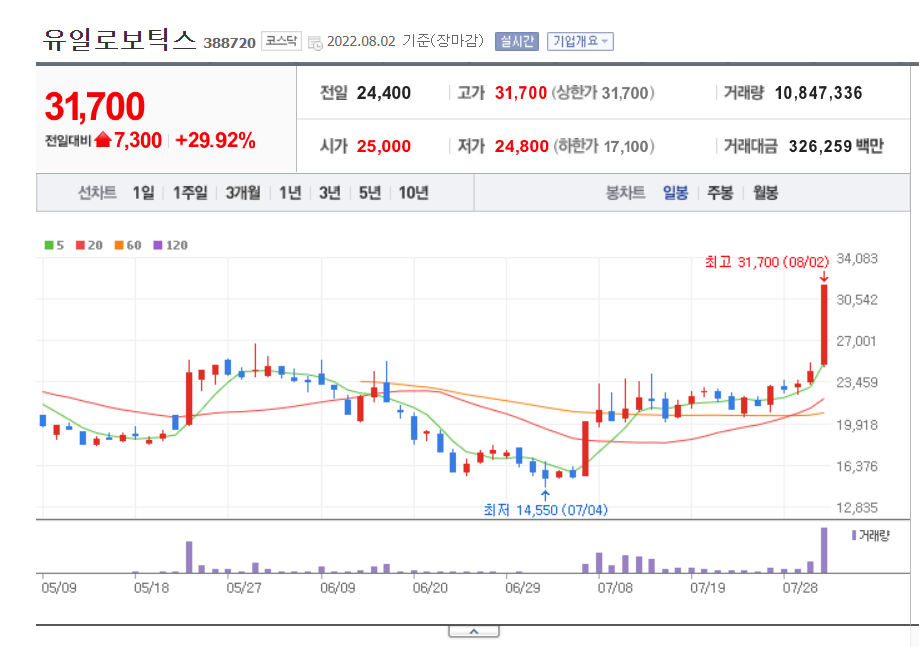Screen dimensions: 919x647
Task: Click the red up-arrow change icon
Action: point(103,139)
